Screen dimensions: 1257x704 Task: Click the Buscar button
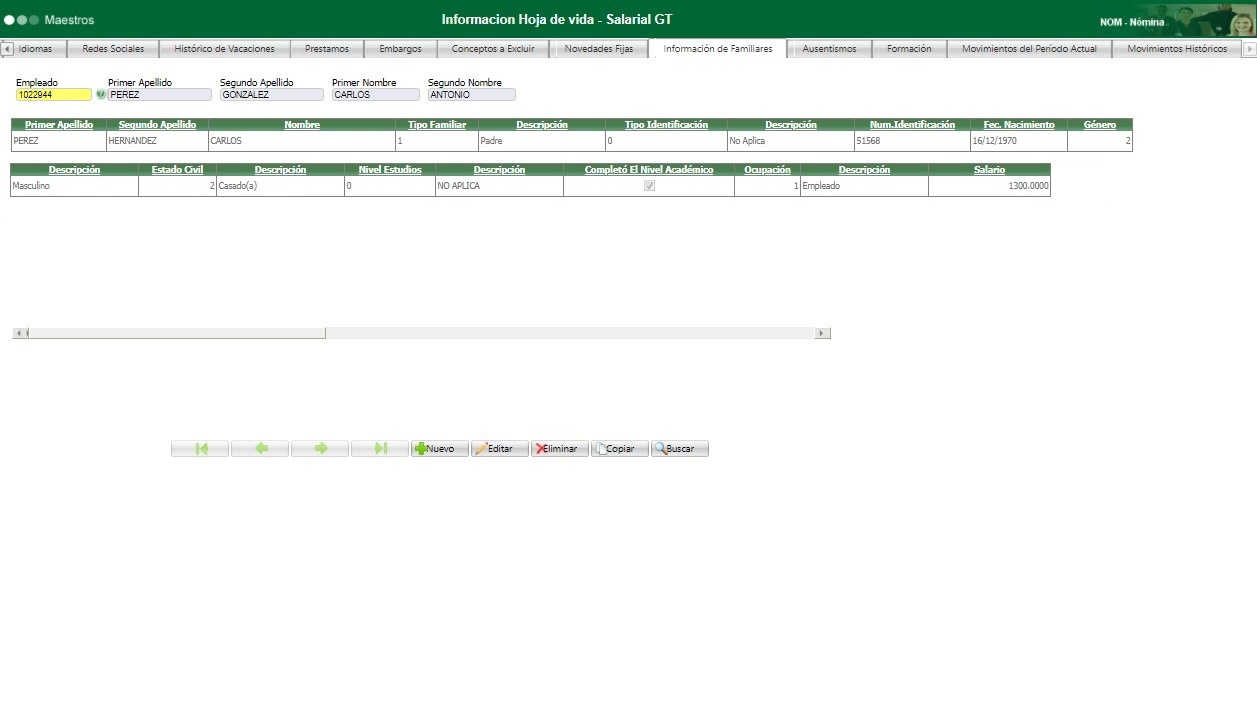click(x=680, y=449)
